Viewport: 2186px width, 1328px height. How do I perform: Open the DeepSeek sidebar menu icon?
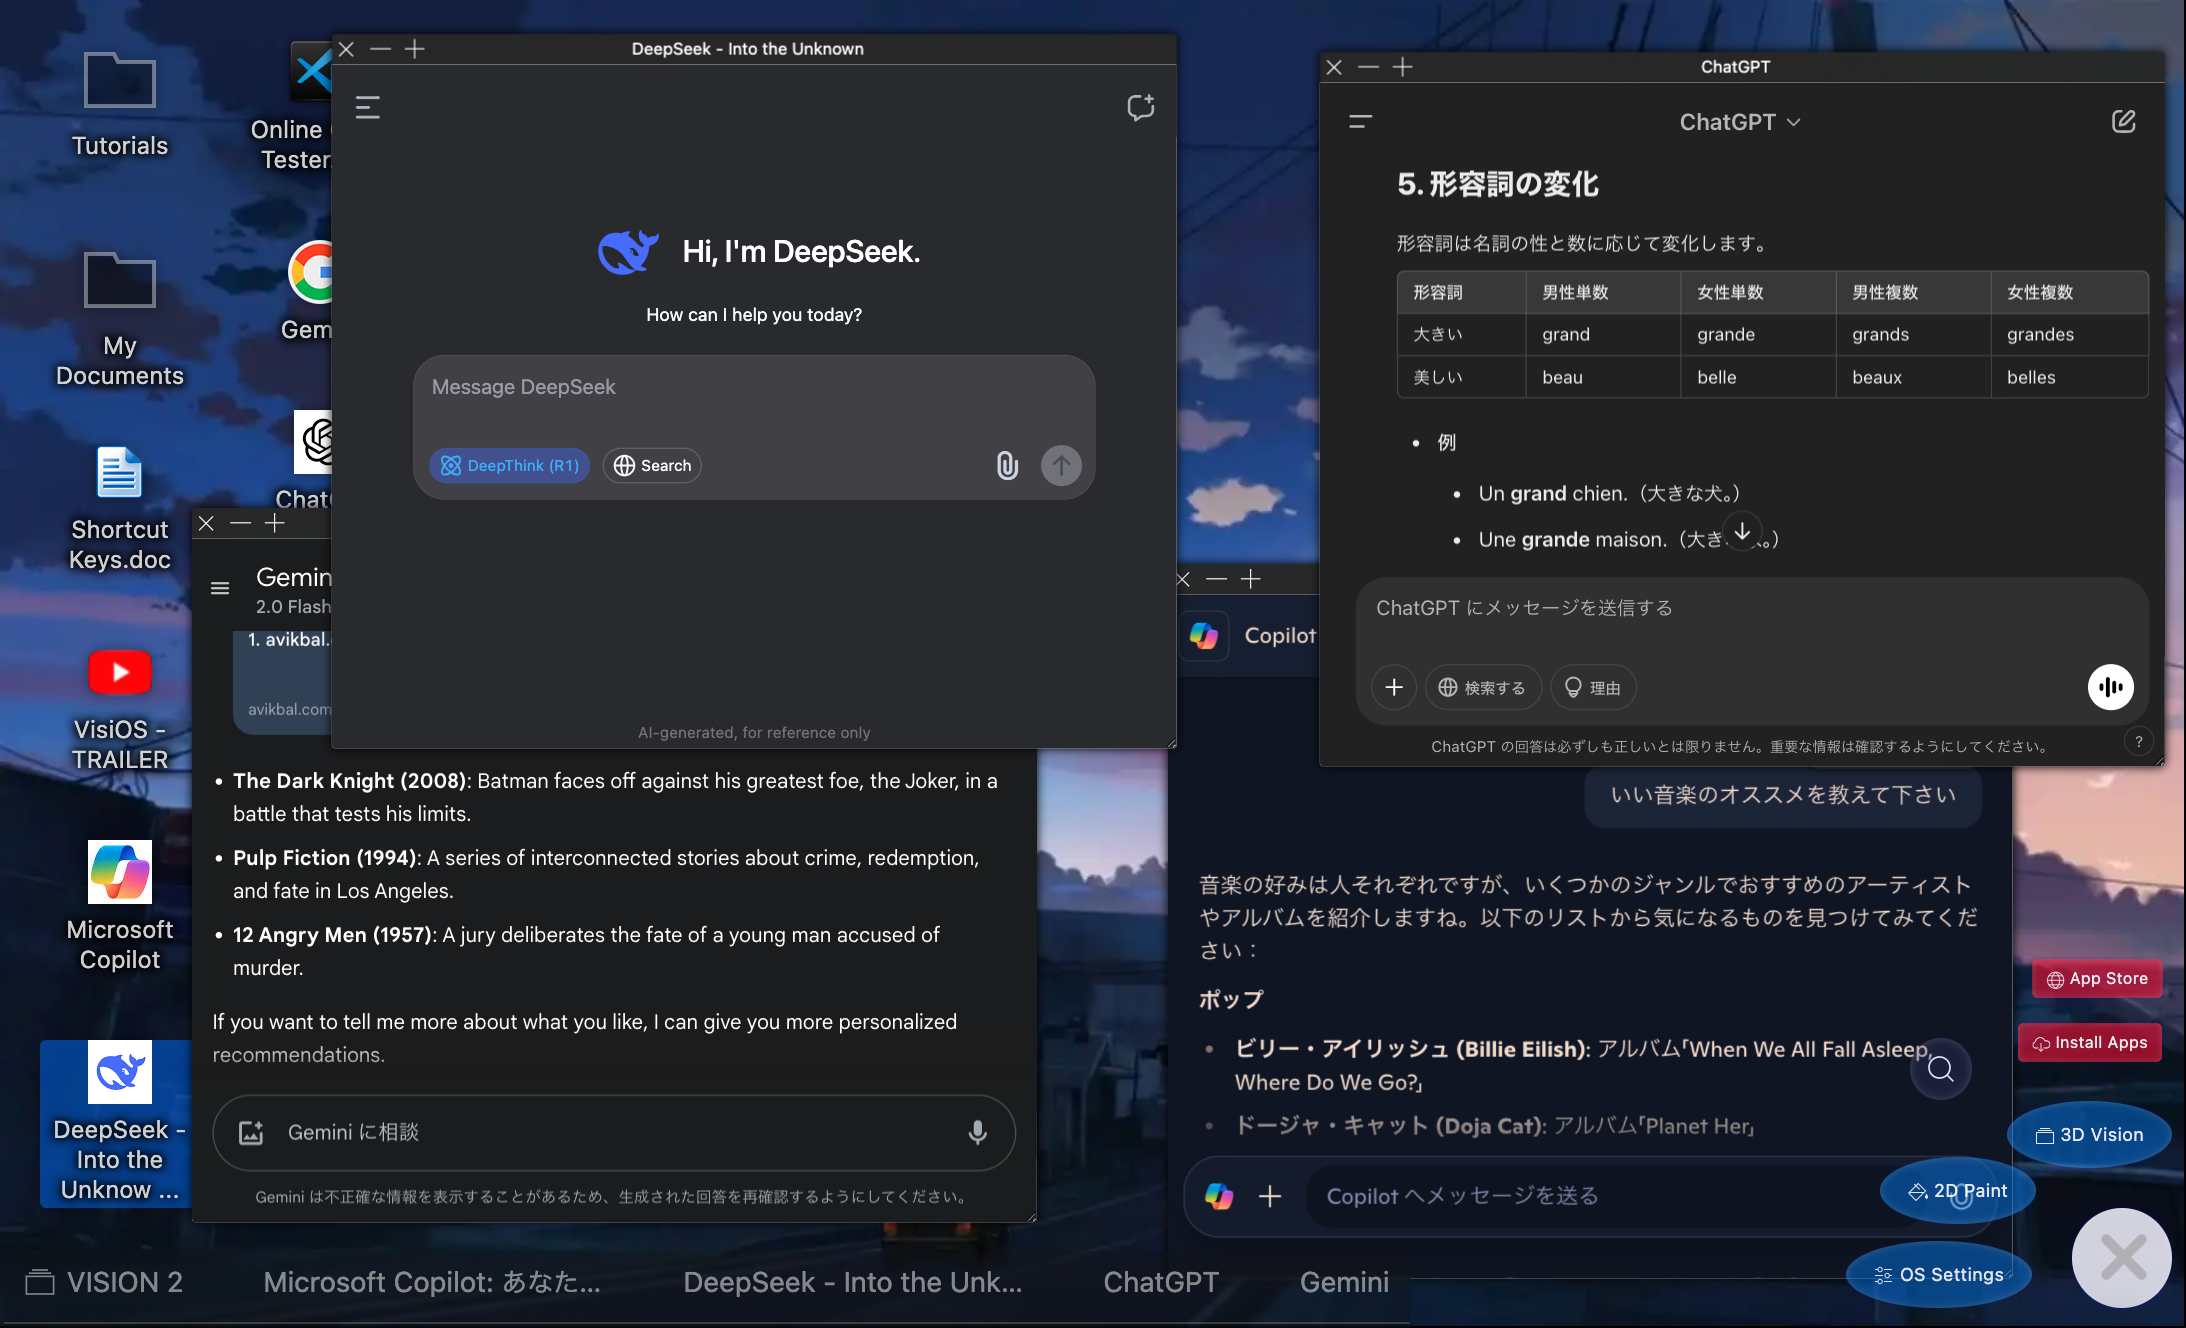(367, 108)
